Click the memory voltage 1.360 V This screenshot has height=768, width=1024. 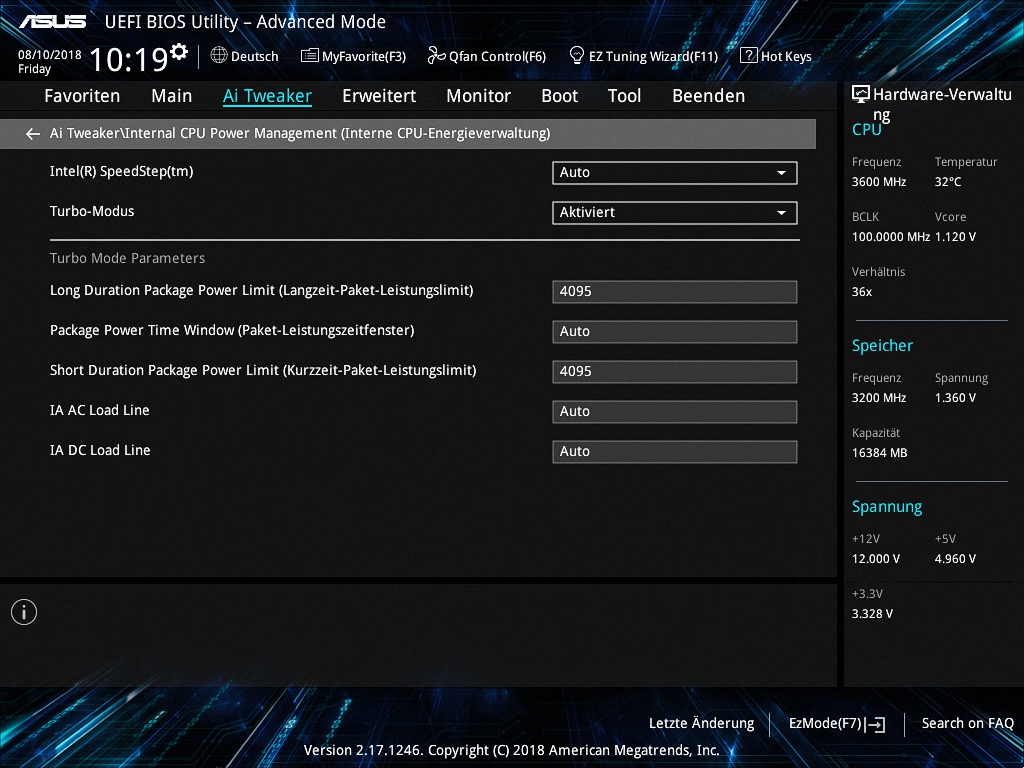[x=955, y=398]
